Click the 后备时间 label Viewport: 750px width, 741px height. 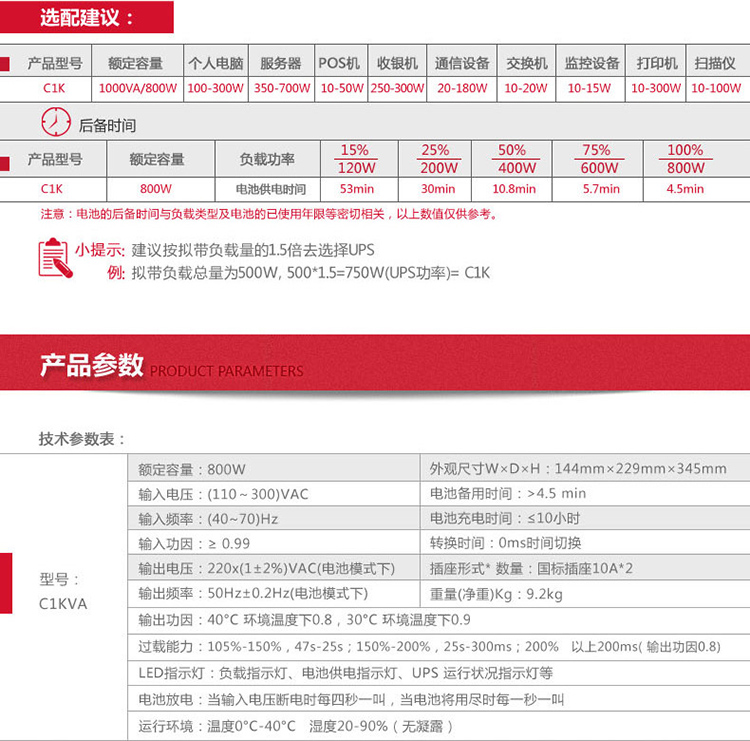click(x=107, y=125)
